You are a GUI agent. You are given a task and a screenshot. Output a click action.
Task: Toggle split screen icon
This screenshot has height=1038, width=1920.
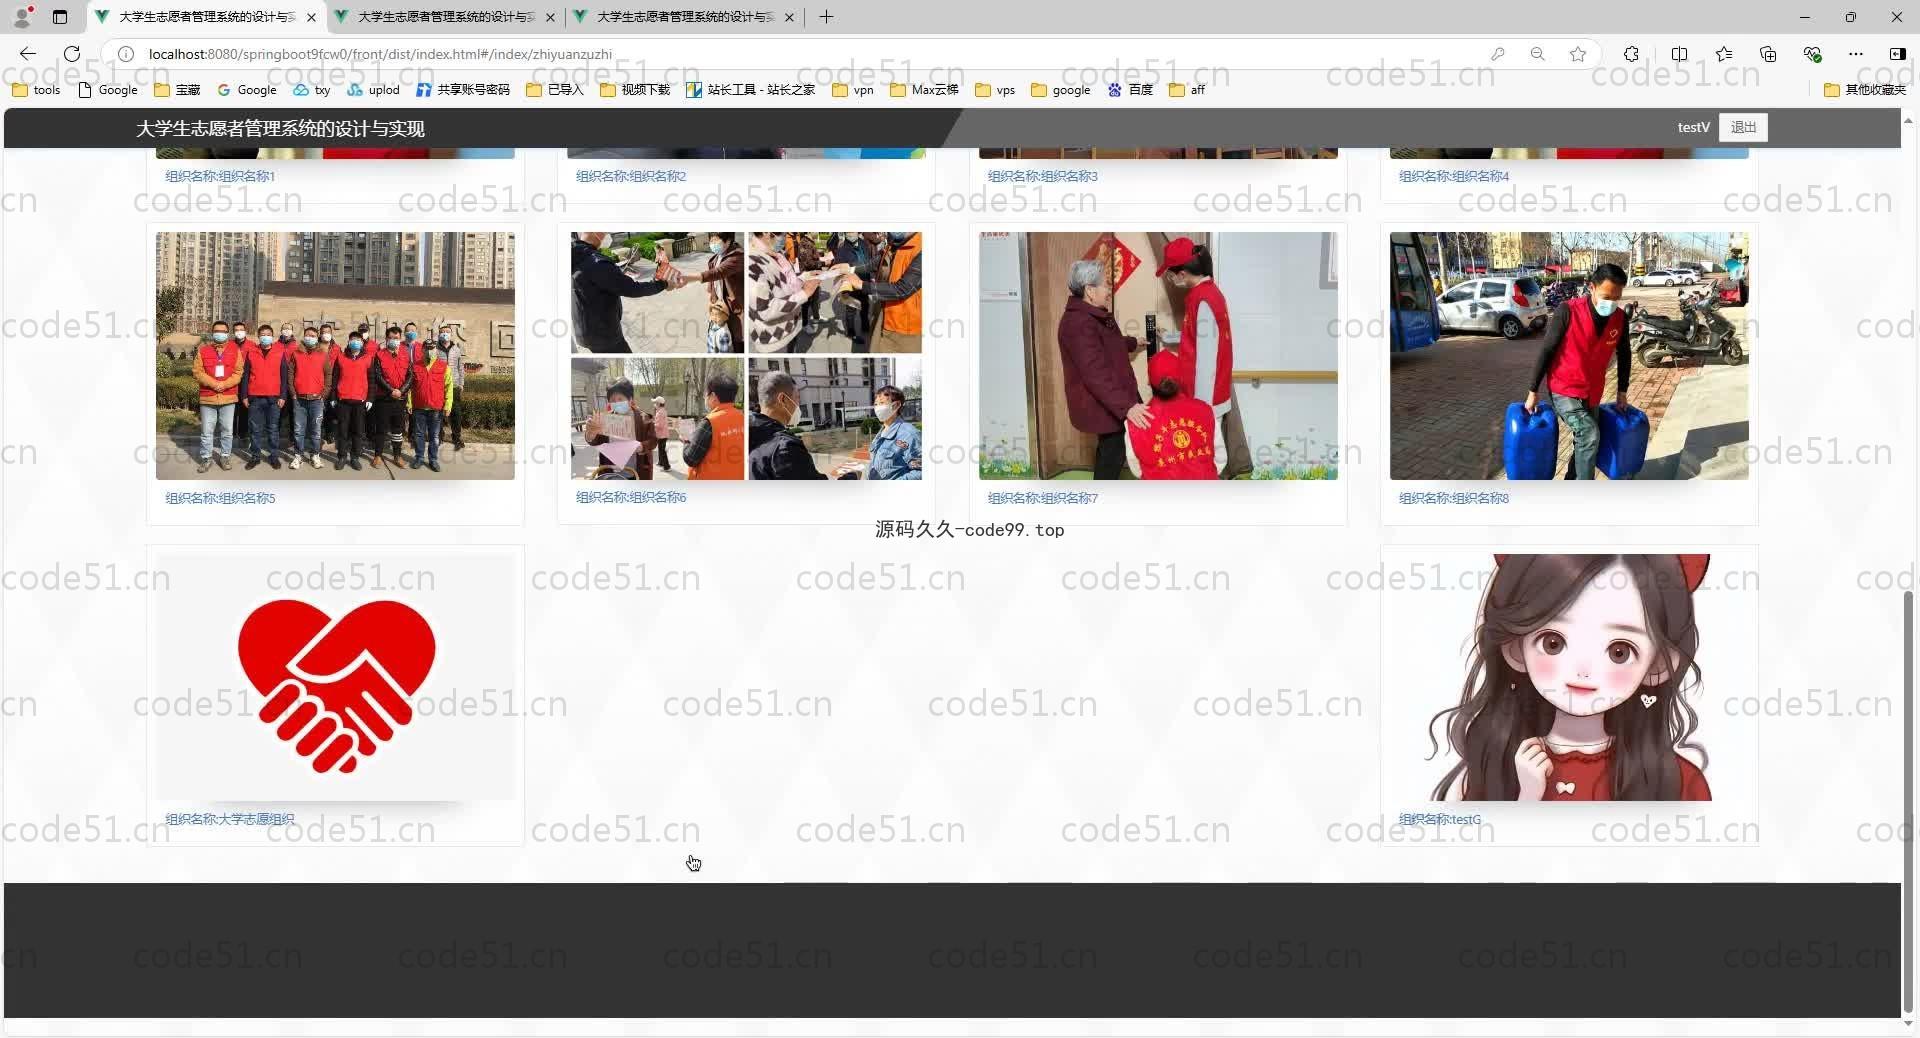tap(1679, 54)
